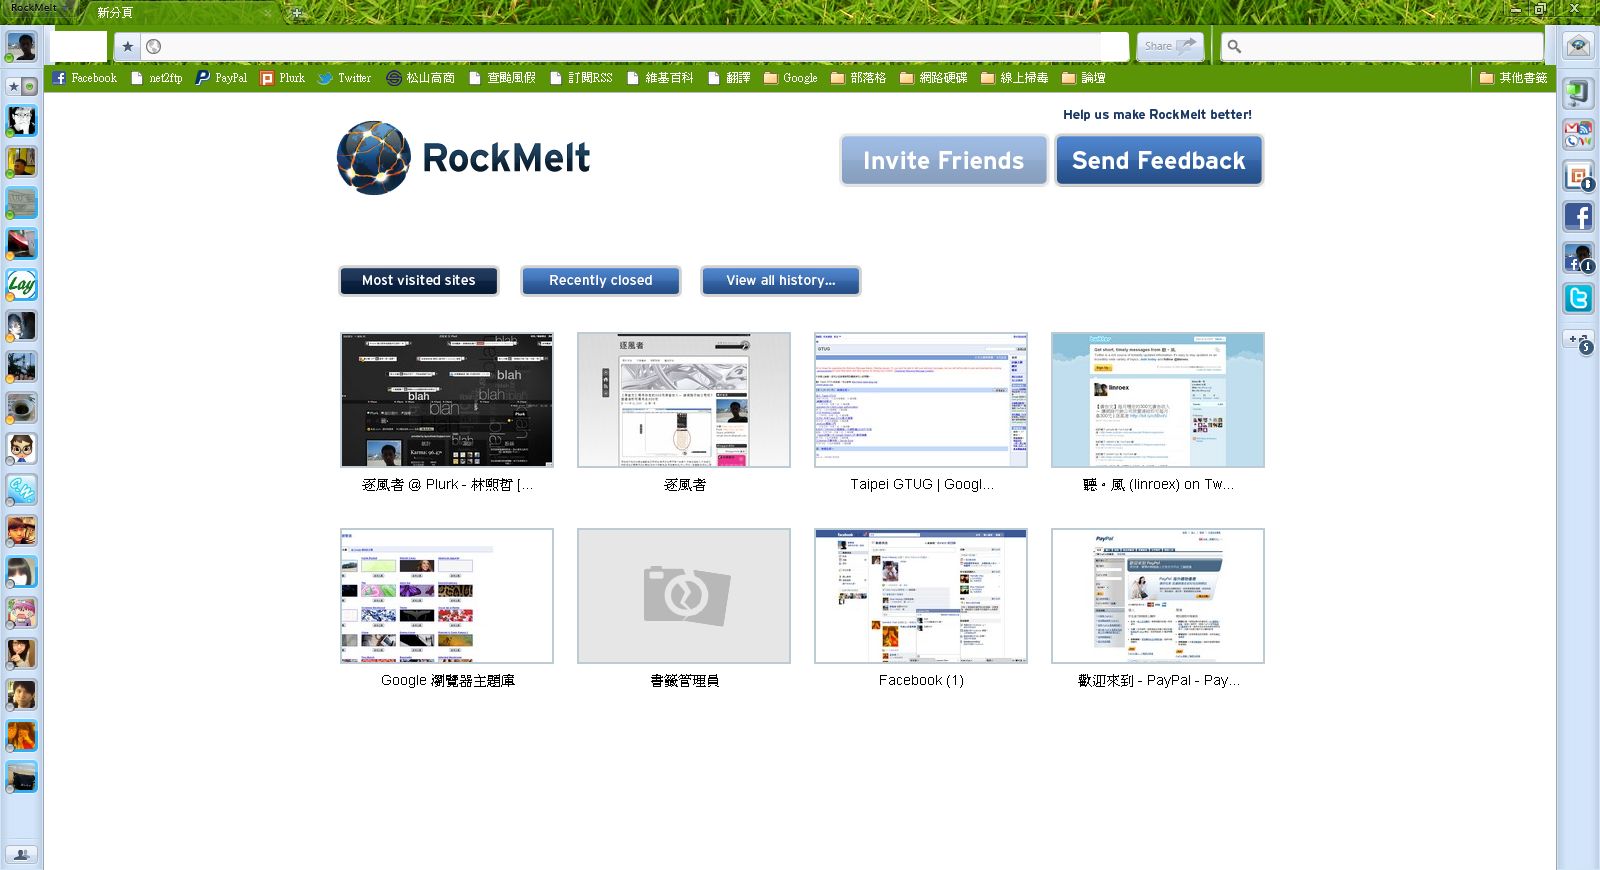1600x870 pixels.
Task: Open the Taipei GTUG thumbnail
Action: (x=921, y=400)
